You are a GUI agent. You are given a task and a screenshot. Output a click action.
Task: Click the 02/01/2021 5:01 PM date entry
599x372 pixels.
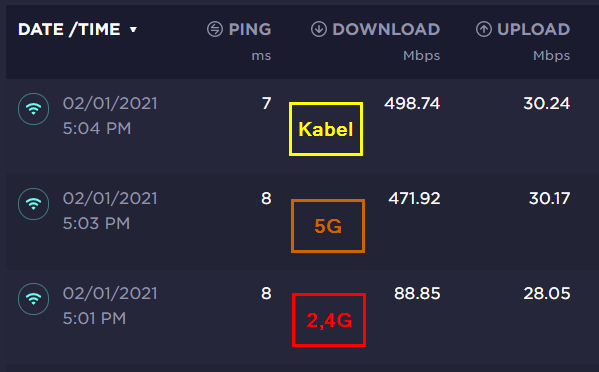coord(110,306)
